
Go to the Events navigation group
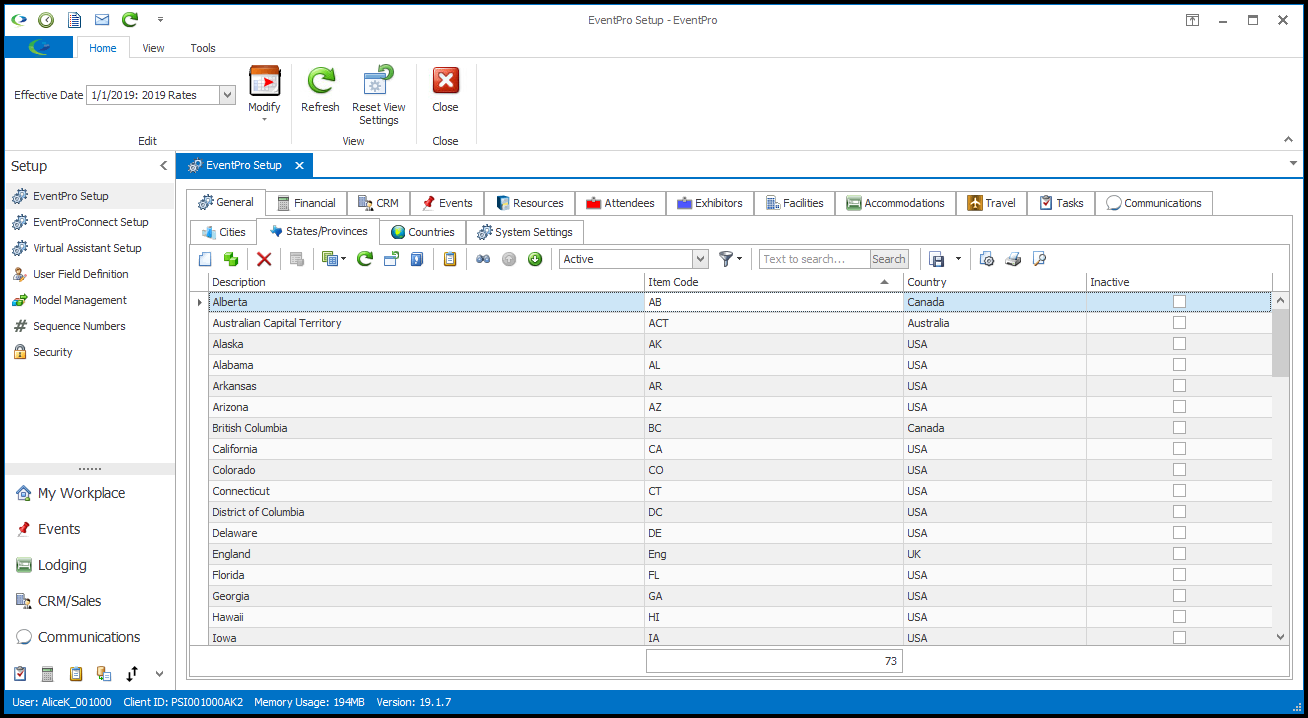point(90,529)
